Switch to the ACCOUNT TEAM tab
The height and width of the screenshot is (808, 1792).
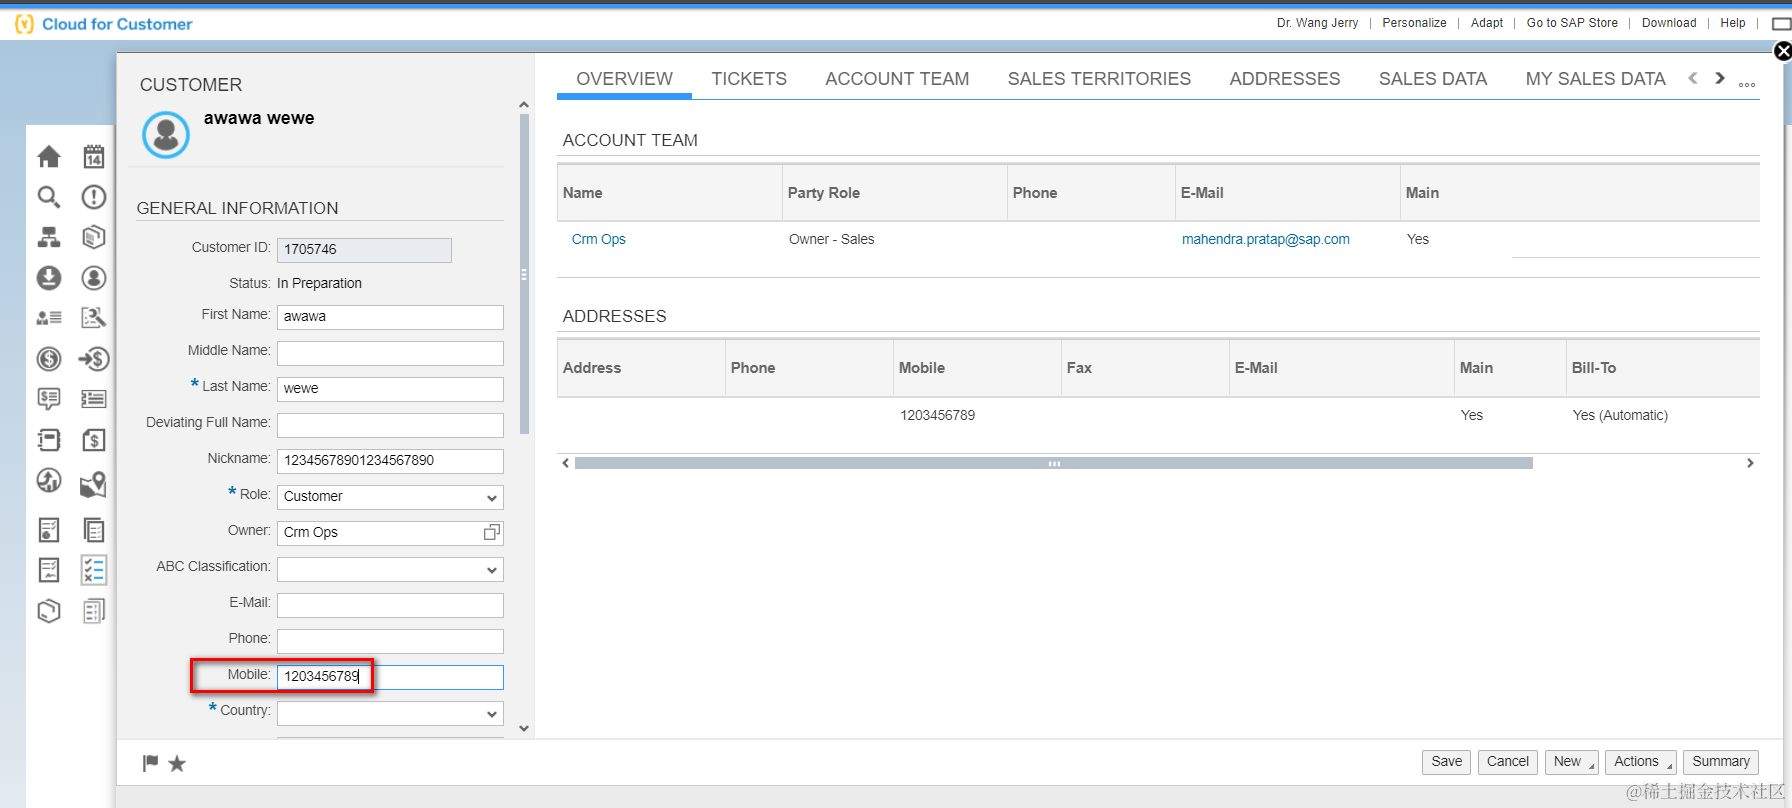pos(897,79)
